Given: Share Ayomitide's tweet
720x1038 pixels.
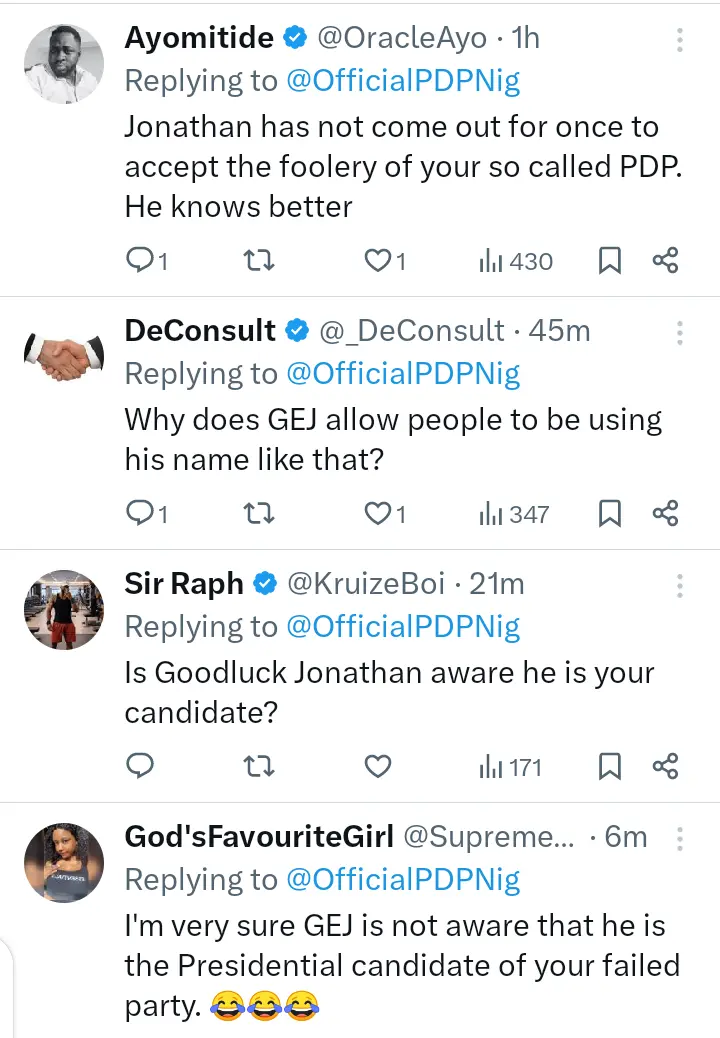Looking at the screenshot, I should click(x=665, y=260).
